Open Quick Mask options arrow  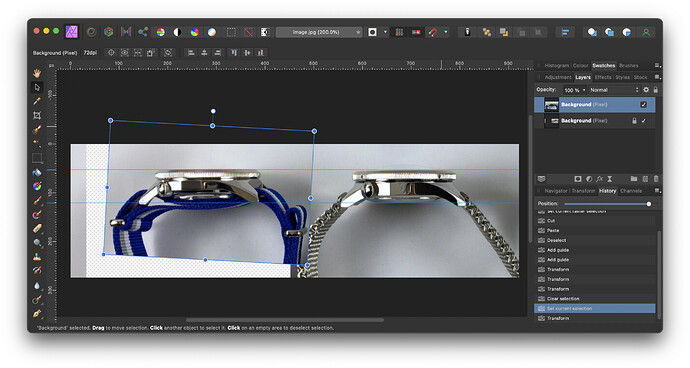385,32
